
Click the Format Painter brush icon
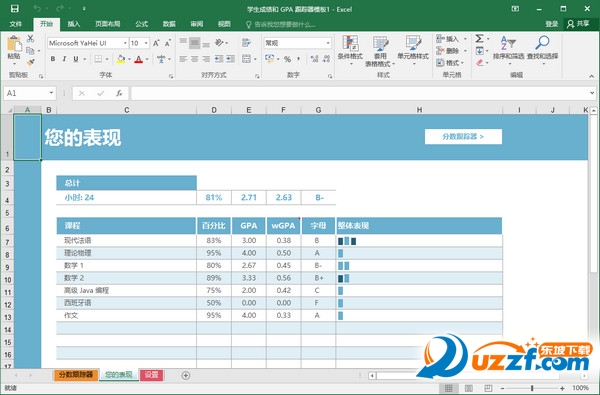pyautogui.click(x=30, y=62)
